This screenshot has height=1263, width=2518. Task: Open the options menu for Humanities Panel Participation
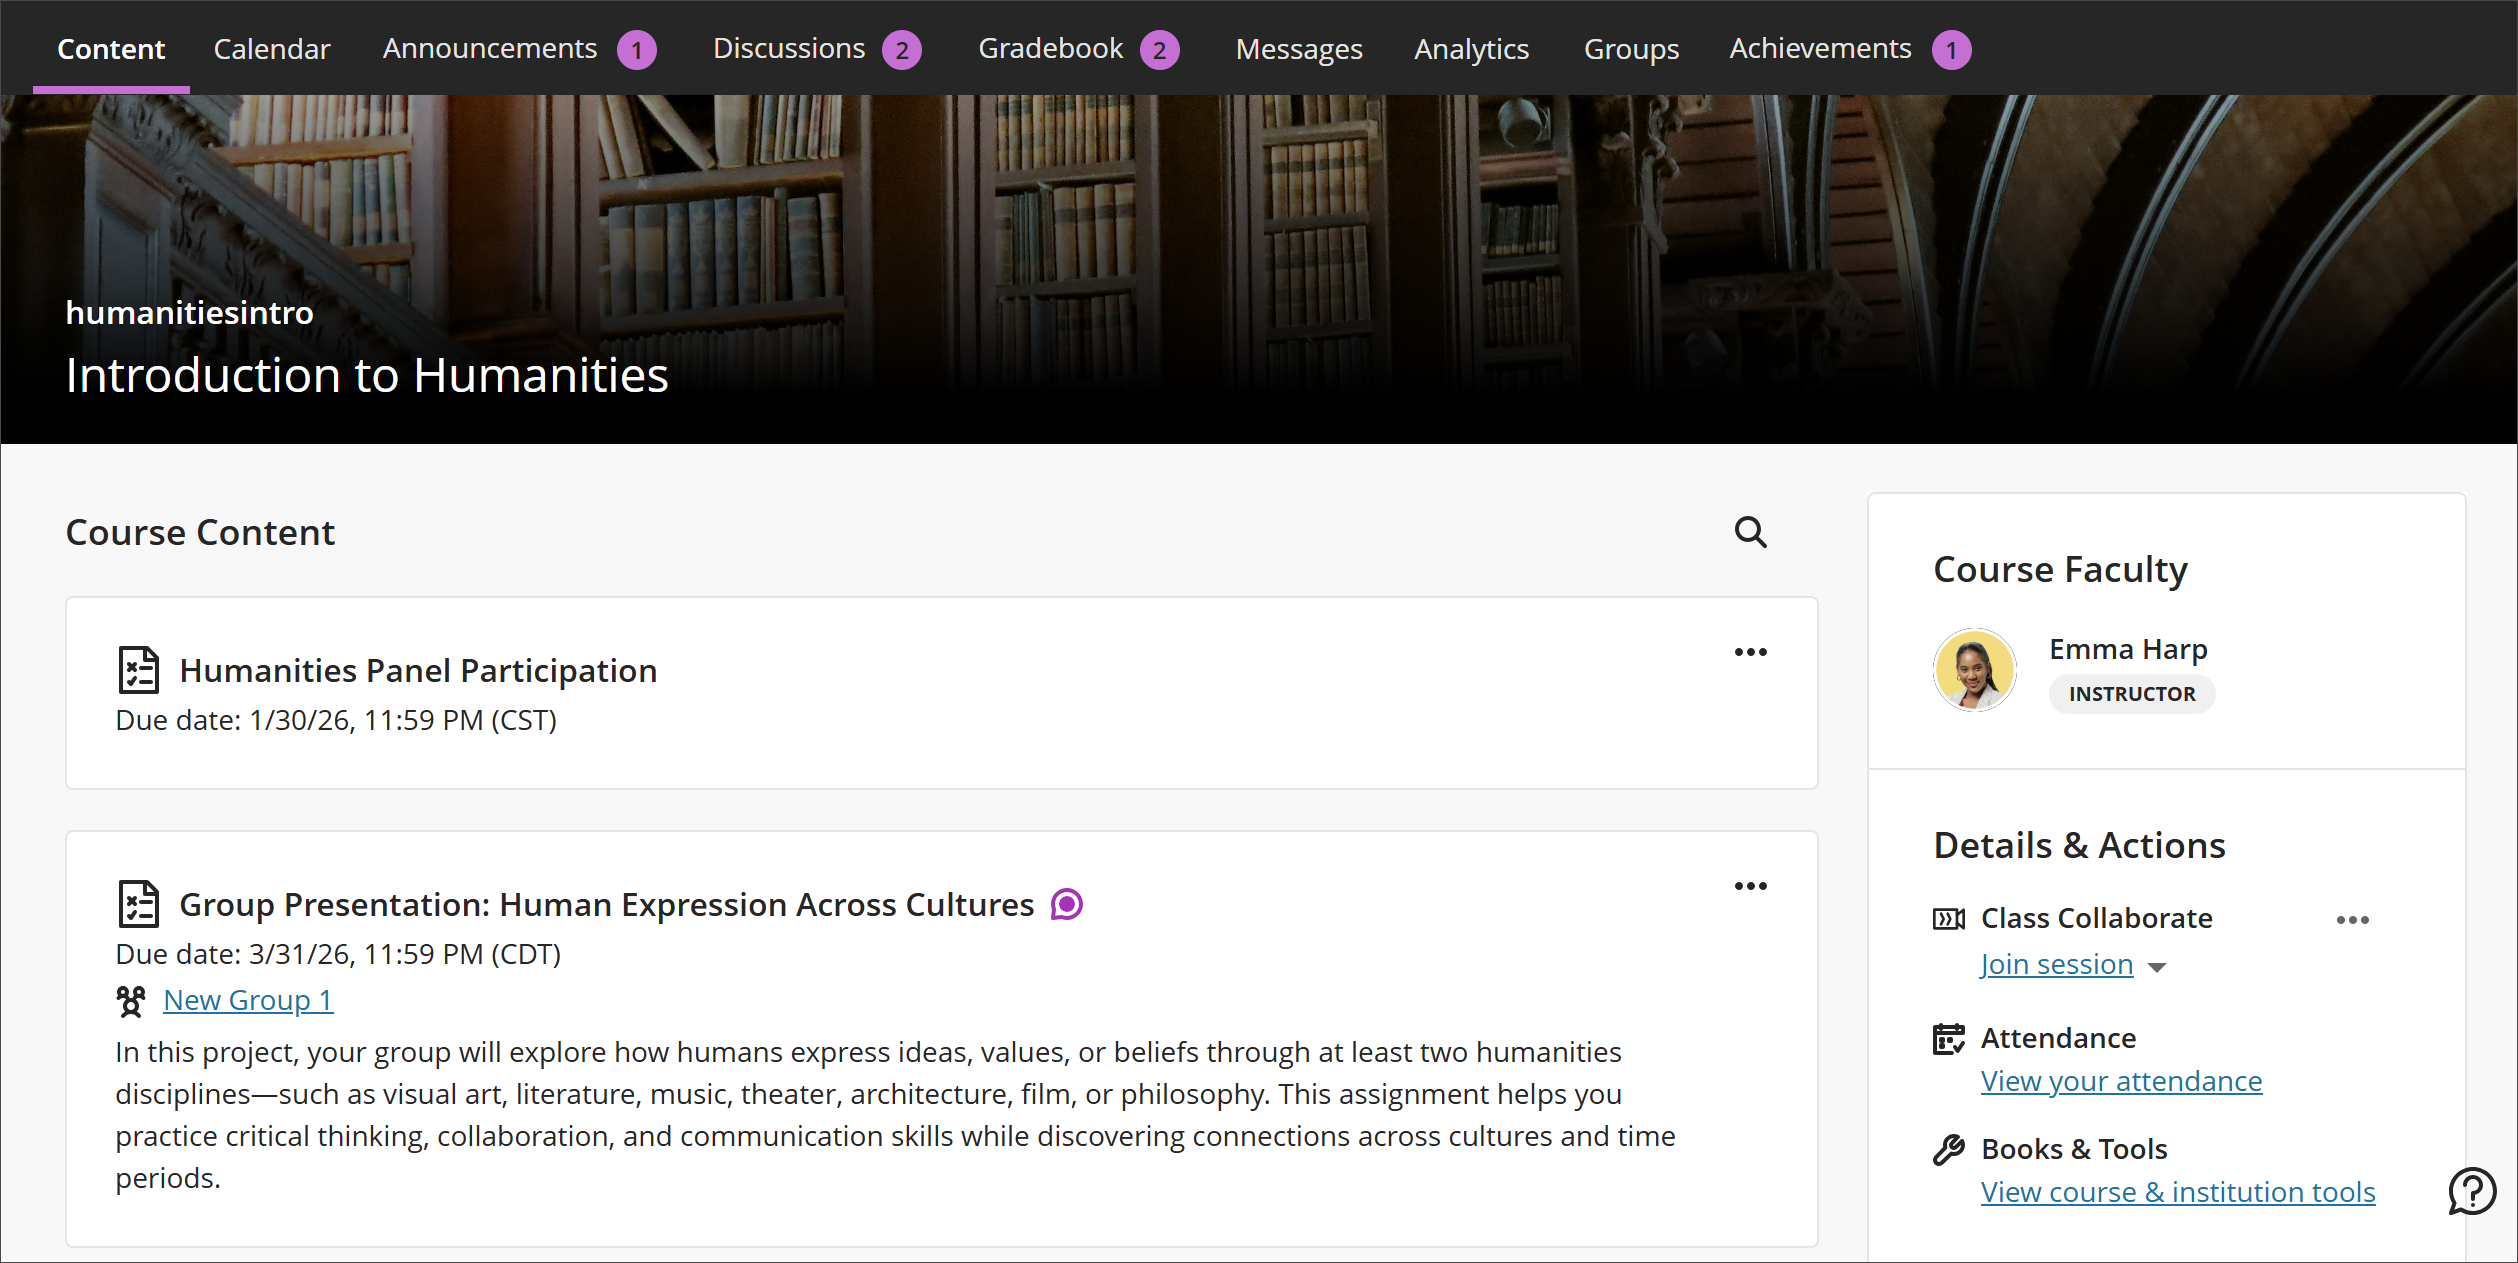[1750, 651]
